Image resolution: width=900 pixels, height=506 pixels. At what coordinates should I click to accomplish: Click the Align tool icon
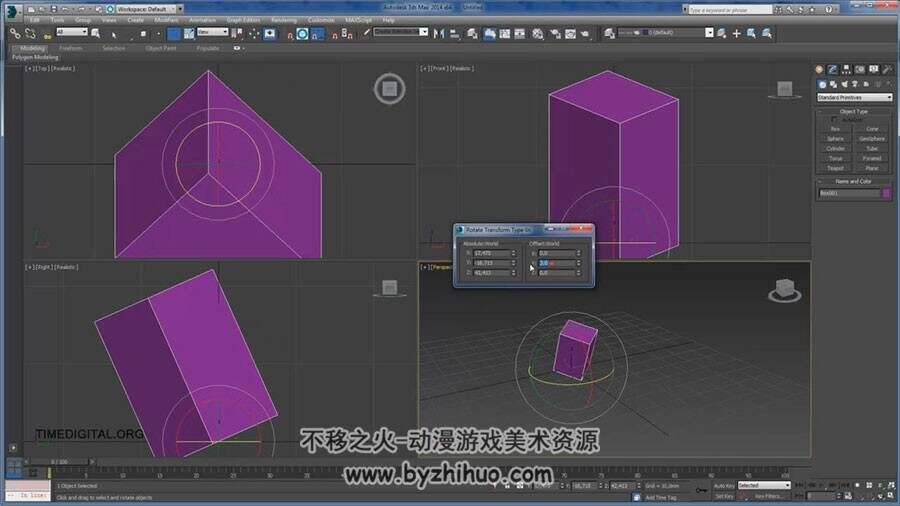455,34
